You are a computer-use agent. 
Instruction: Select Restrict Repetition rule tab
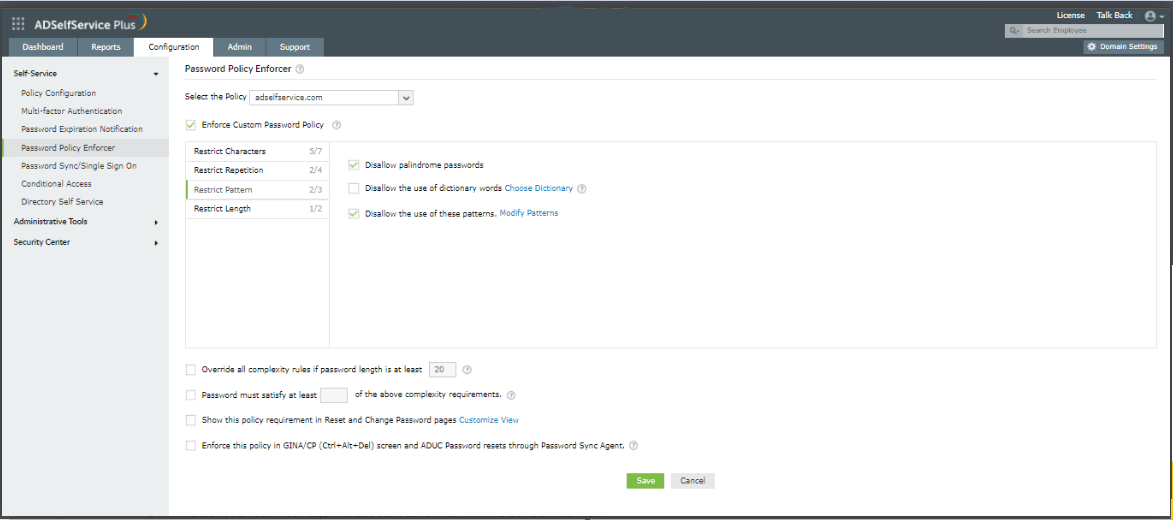point(257,170)
